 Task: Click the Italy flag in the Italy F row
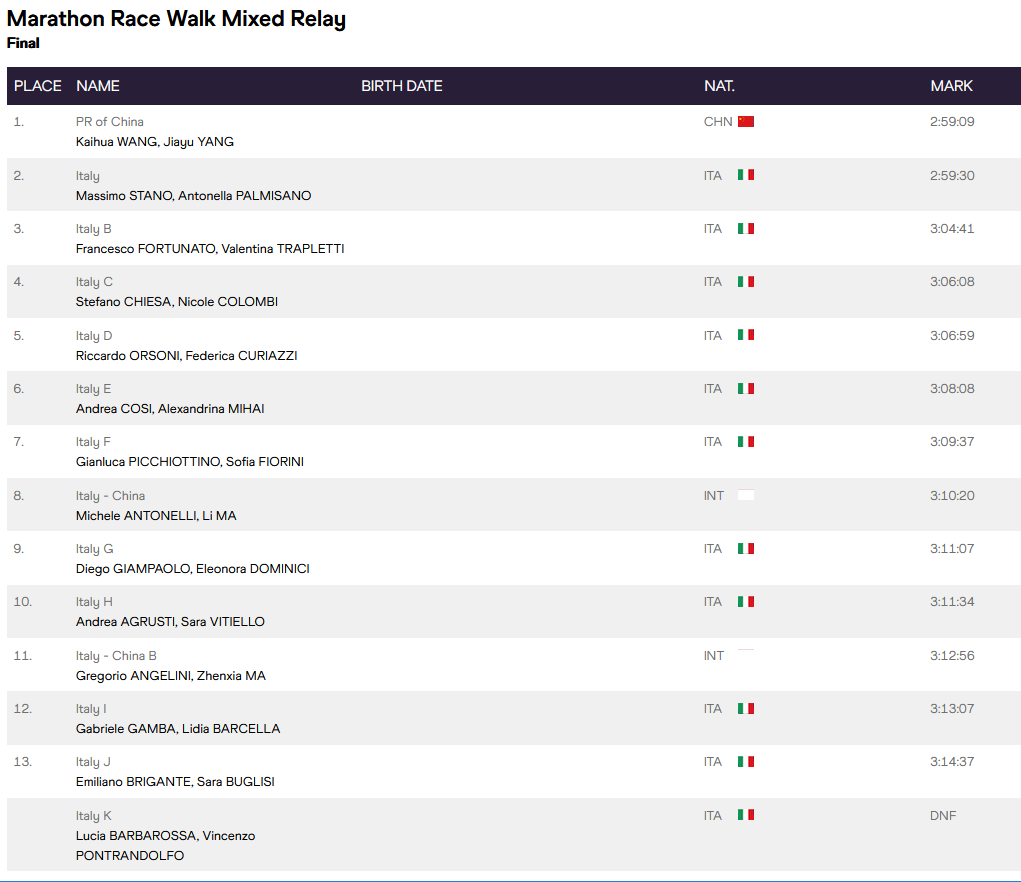[x=746, y=442]
